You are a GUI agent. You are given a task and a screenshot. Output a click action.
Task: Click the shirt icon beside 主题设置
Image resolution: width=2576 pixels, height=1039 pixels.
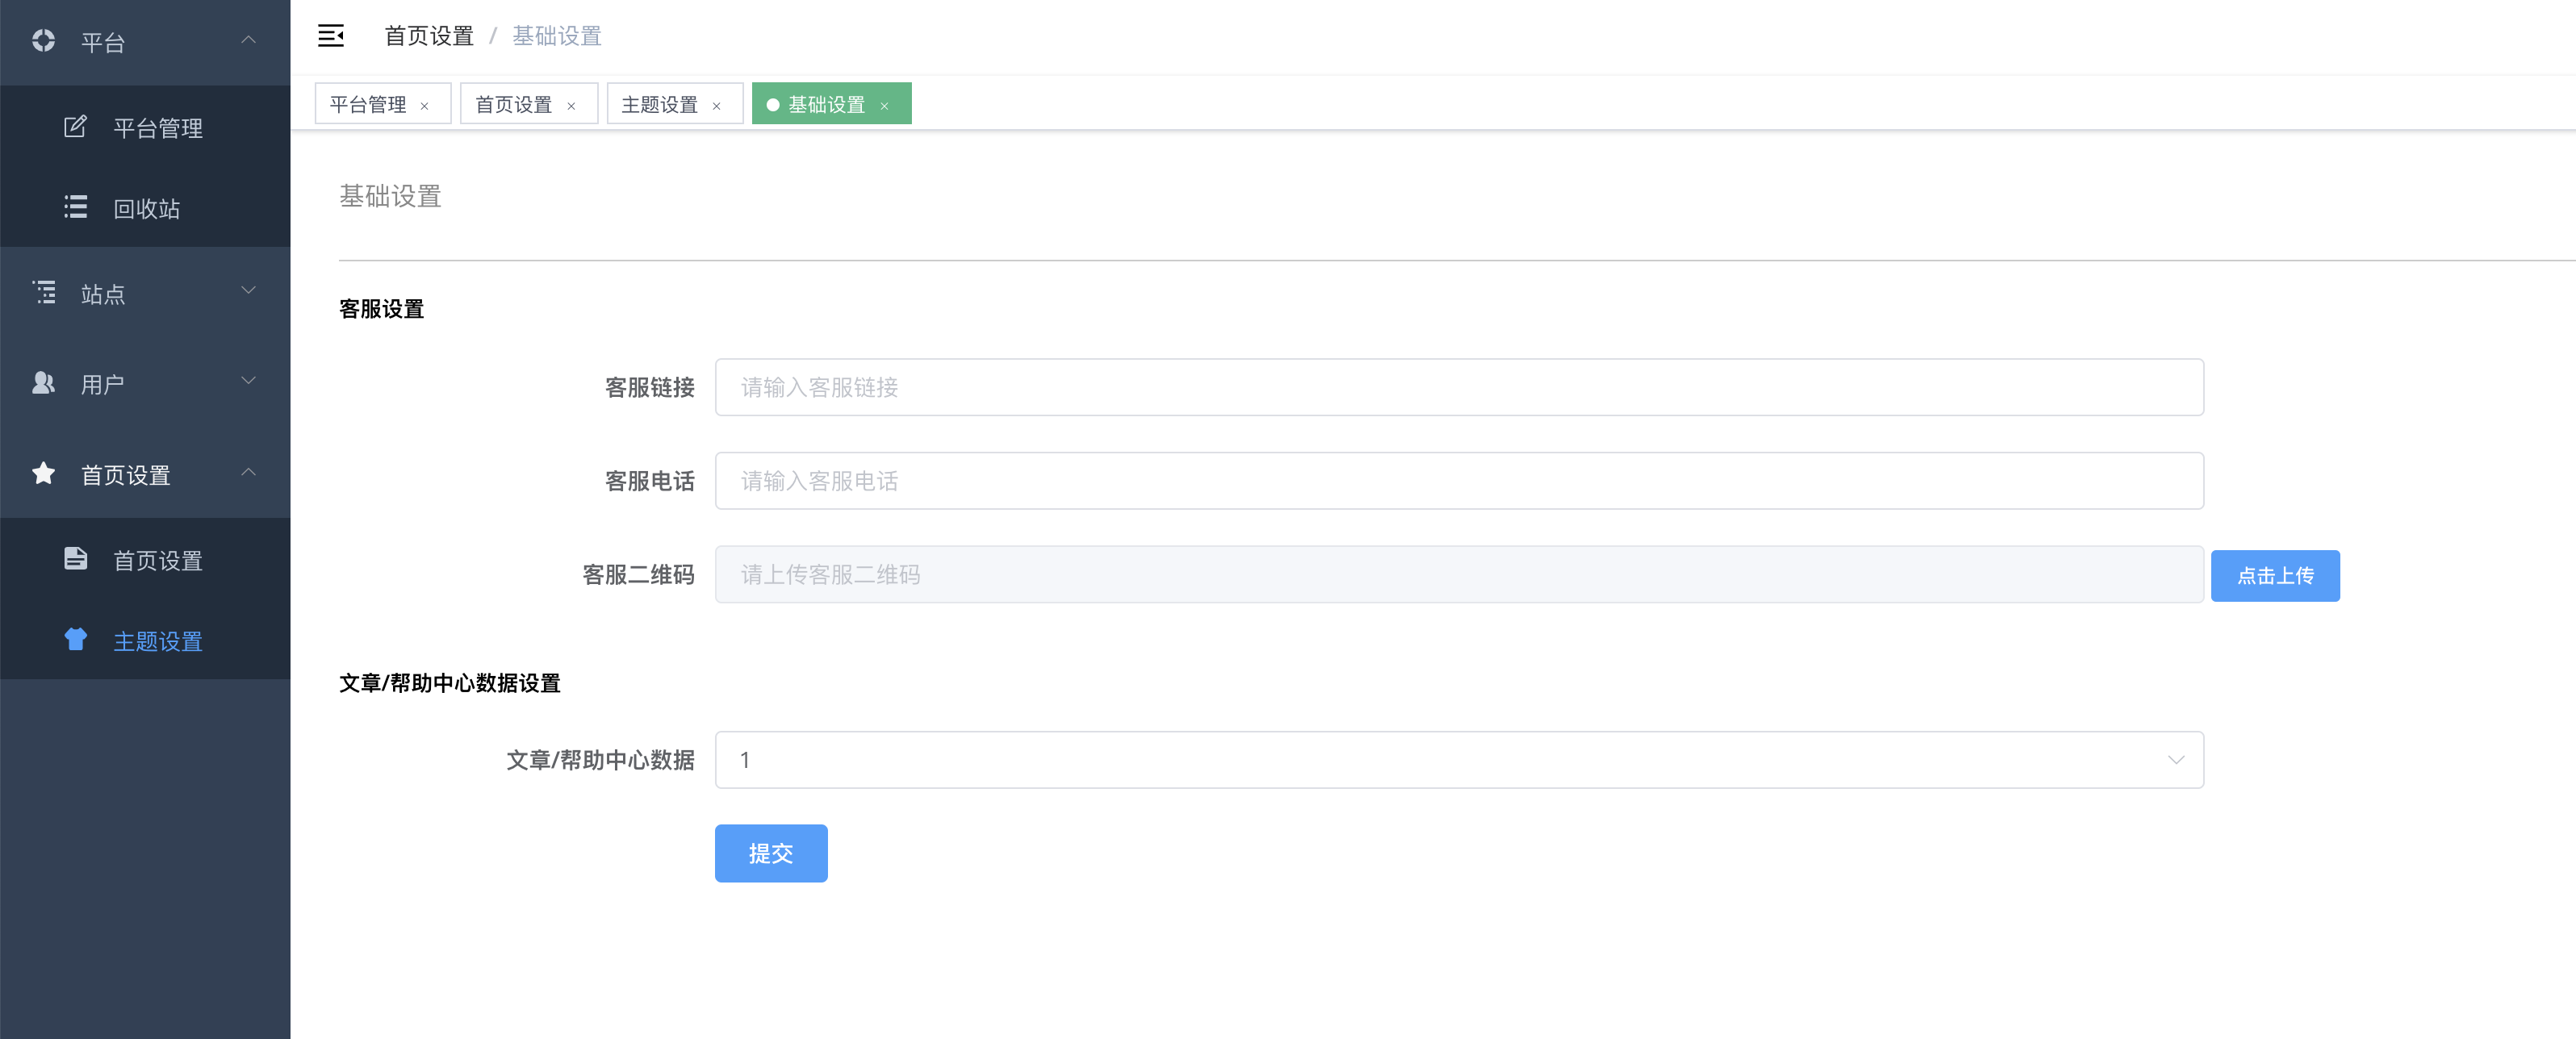tap(75, 640)
